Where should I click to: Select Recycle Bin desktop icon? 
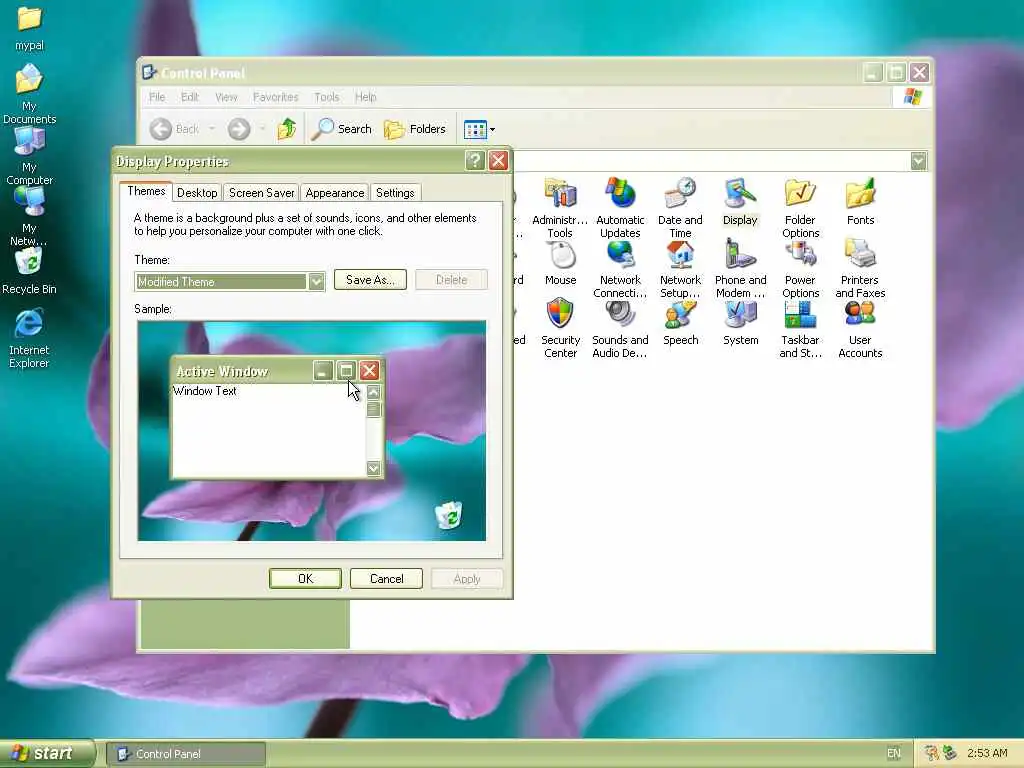point(29,272)
